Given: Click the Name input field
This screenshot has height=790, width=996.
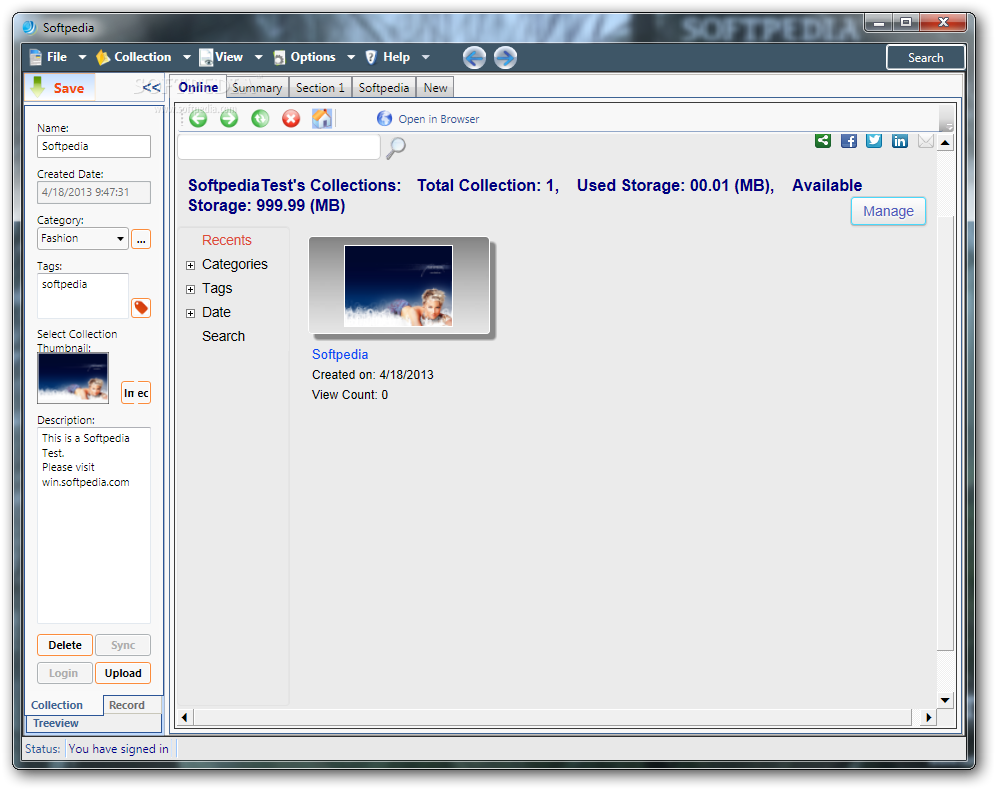Looking at the screenshot, I should pos(94,147).
